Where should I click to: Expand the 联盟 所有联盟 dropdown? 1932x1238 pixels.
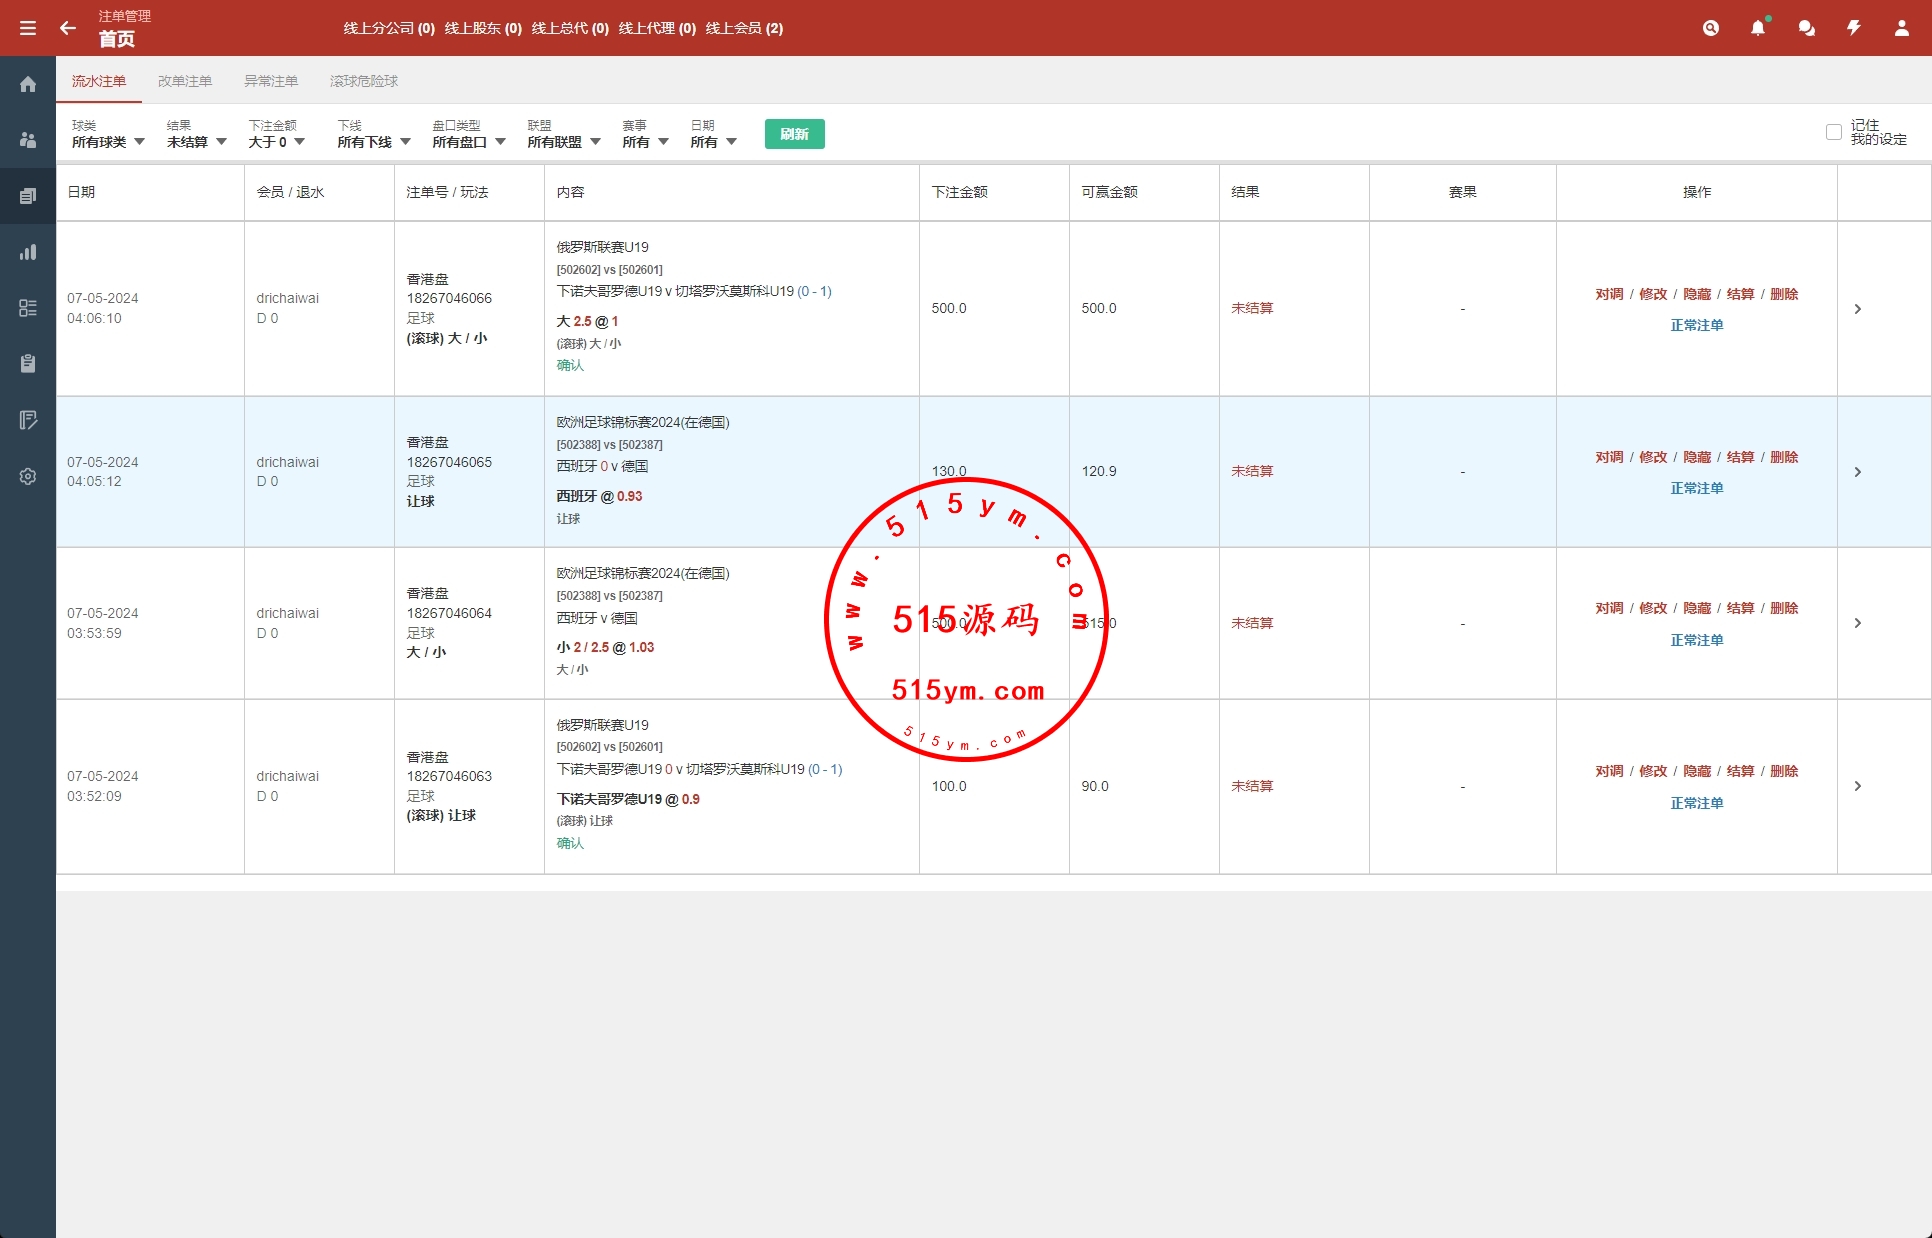tap(564, 142)
